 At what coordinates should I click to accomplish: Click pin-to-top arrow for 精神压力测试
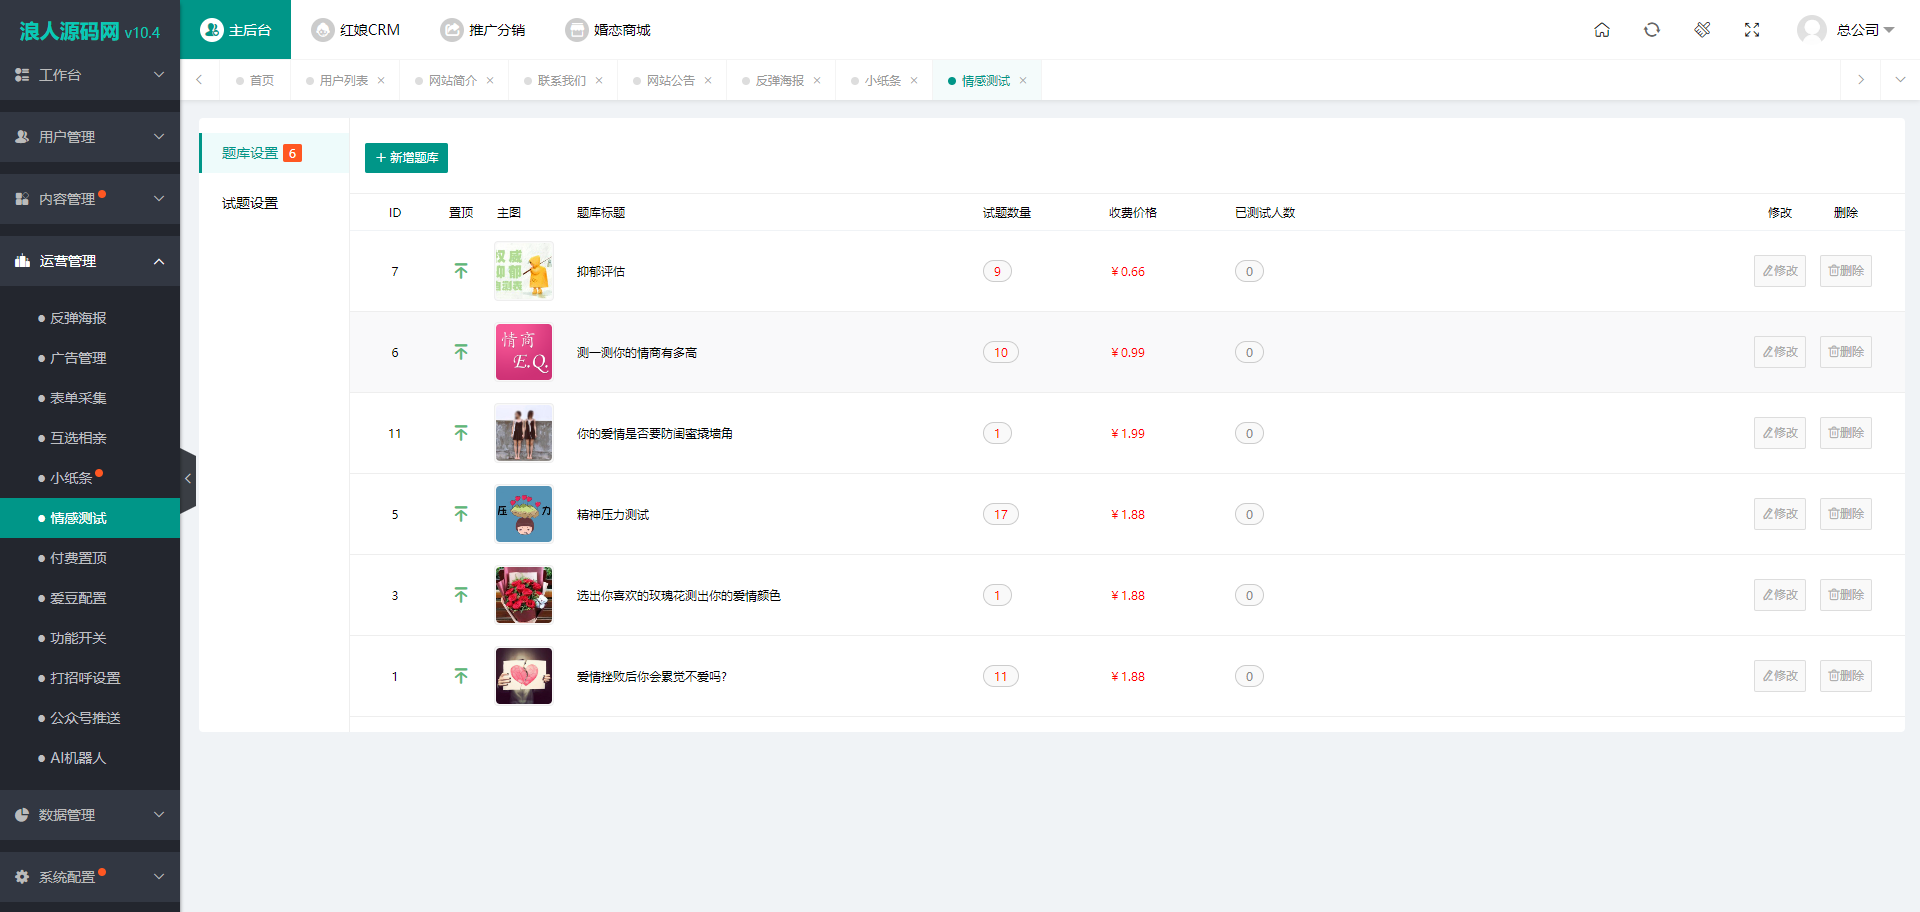[461, 514]
